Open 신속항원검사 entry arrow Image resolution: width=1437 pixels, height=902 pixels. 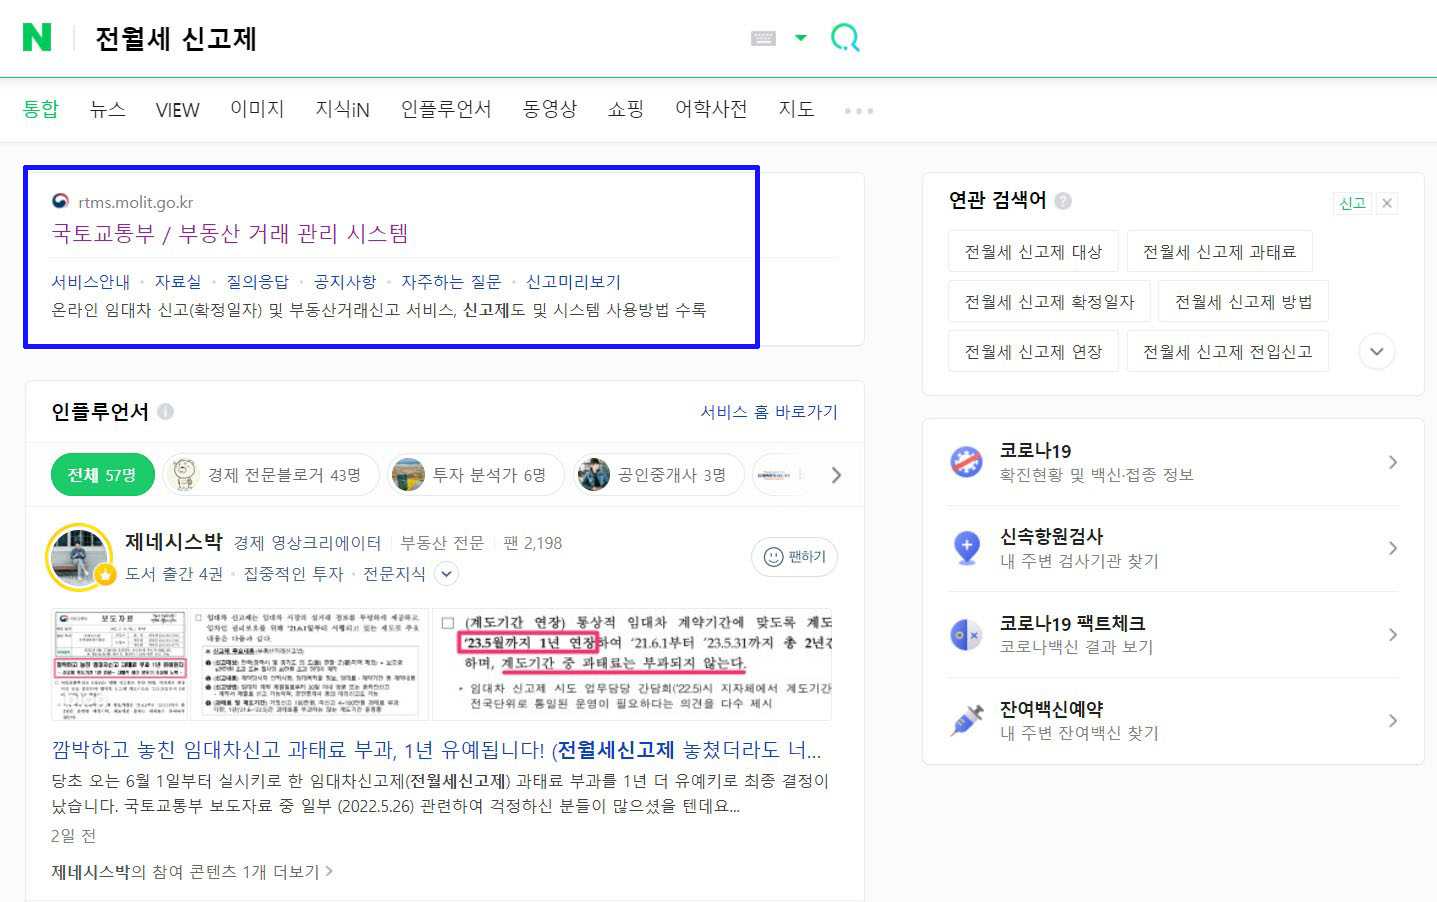[1393, 548]
